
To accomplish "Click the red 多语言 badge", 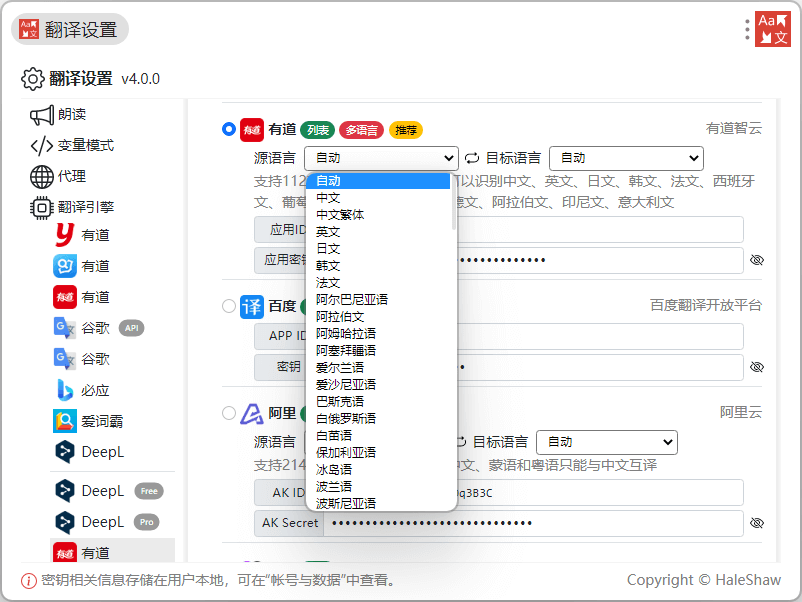I will point(362,130).
